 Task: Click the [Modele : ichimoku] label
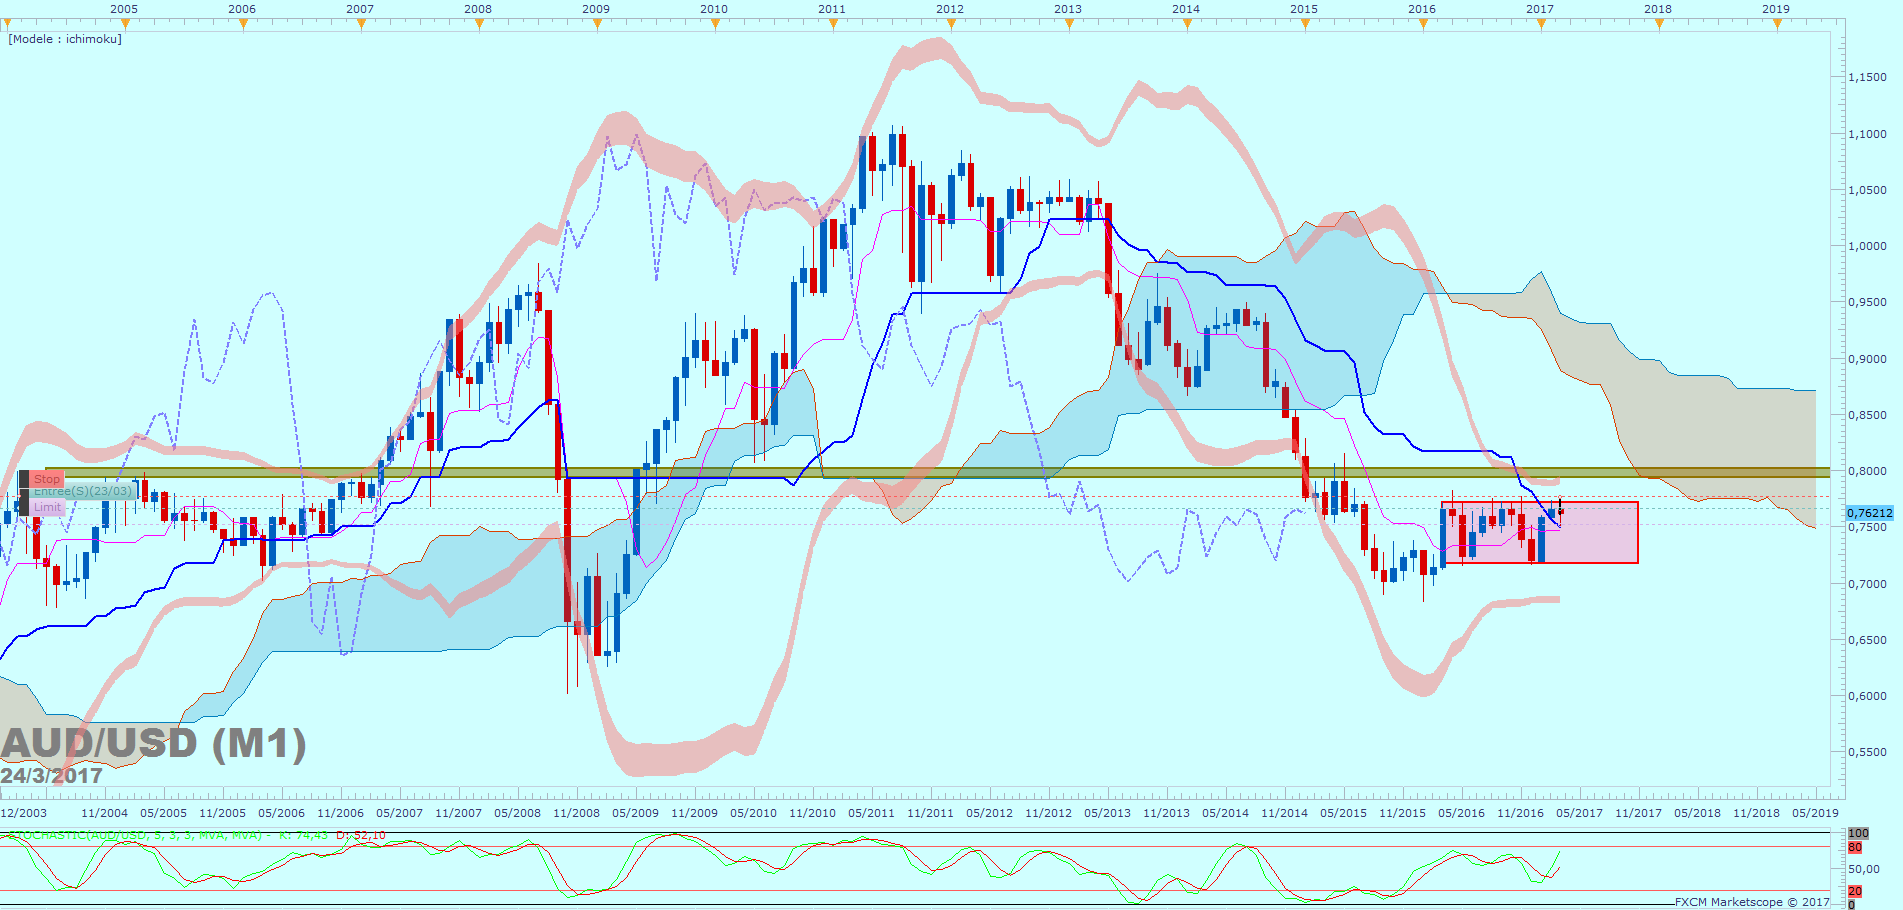[65, 39]
